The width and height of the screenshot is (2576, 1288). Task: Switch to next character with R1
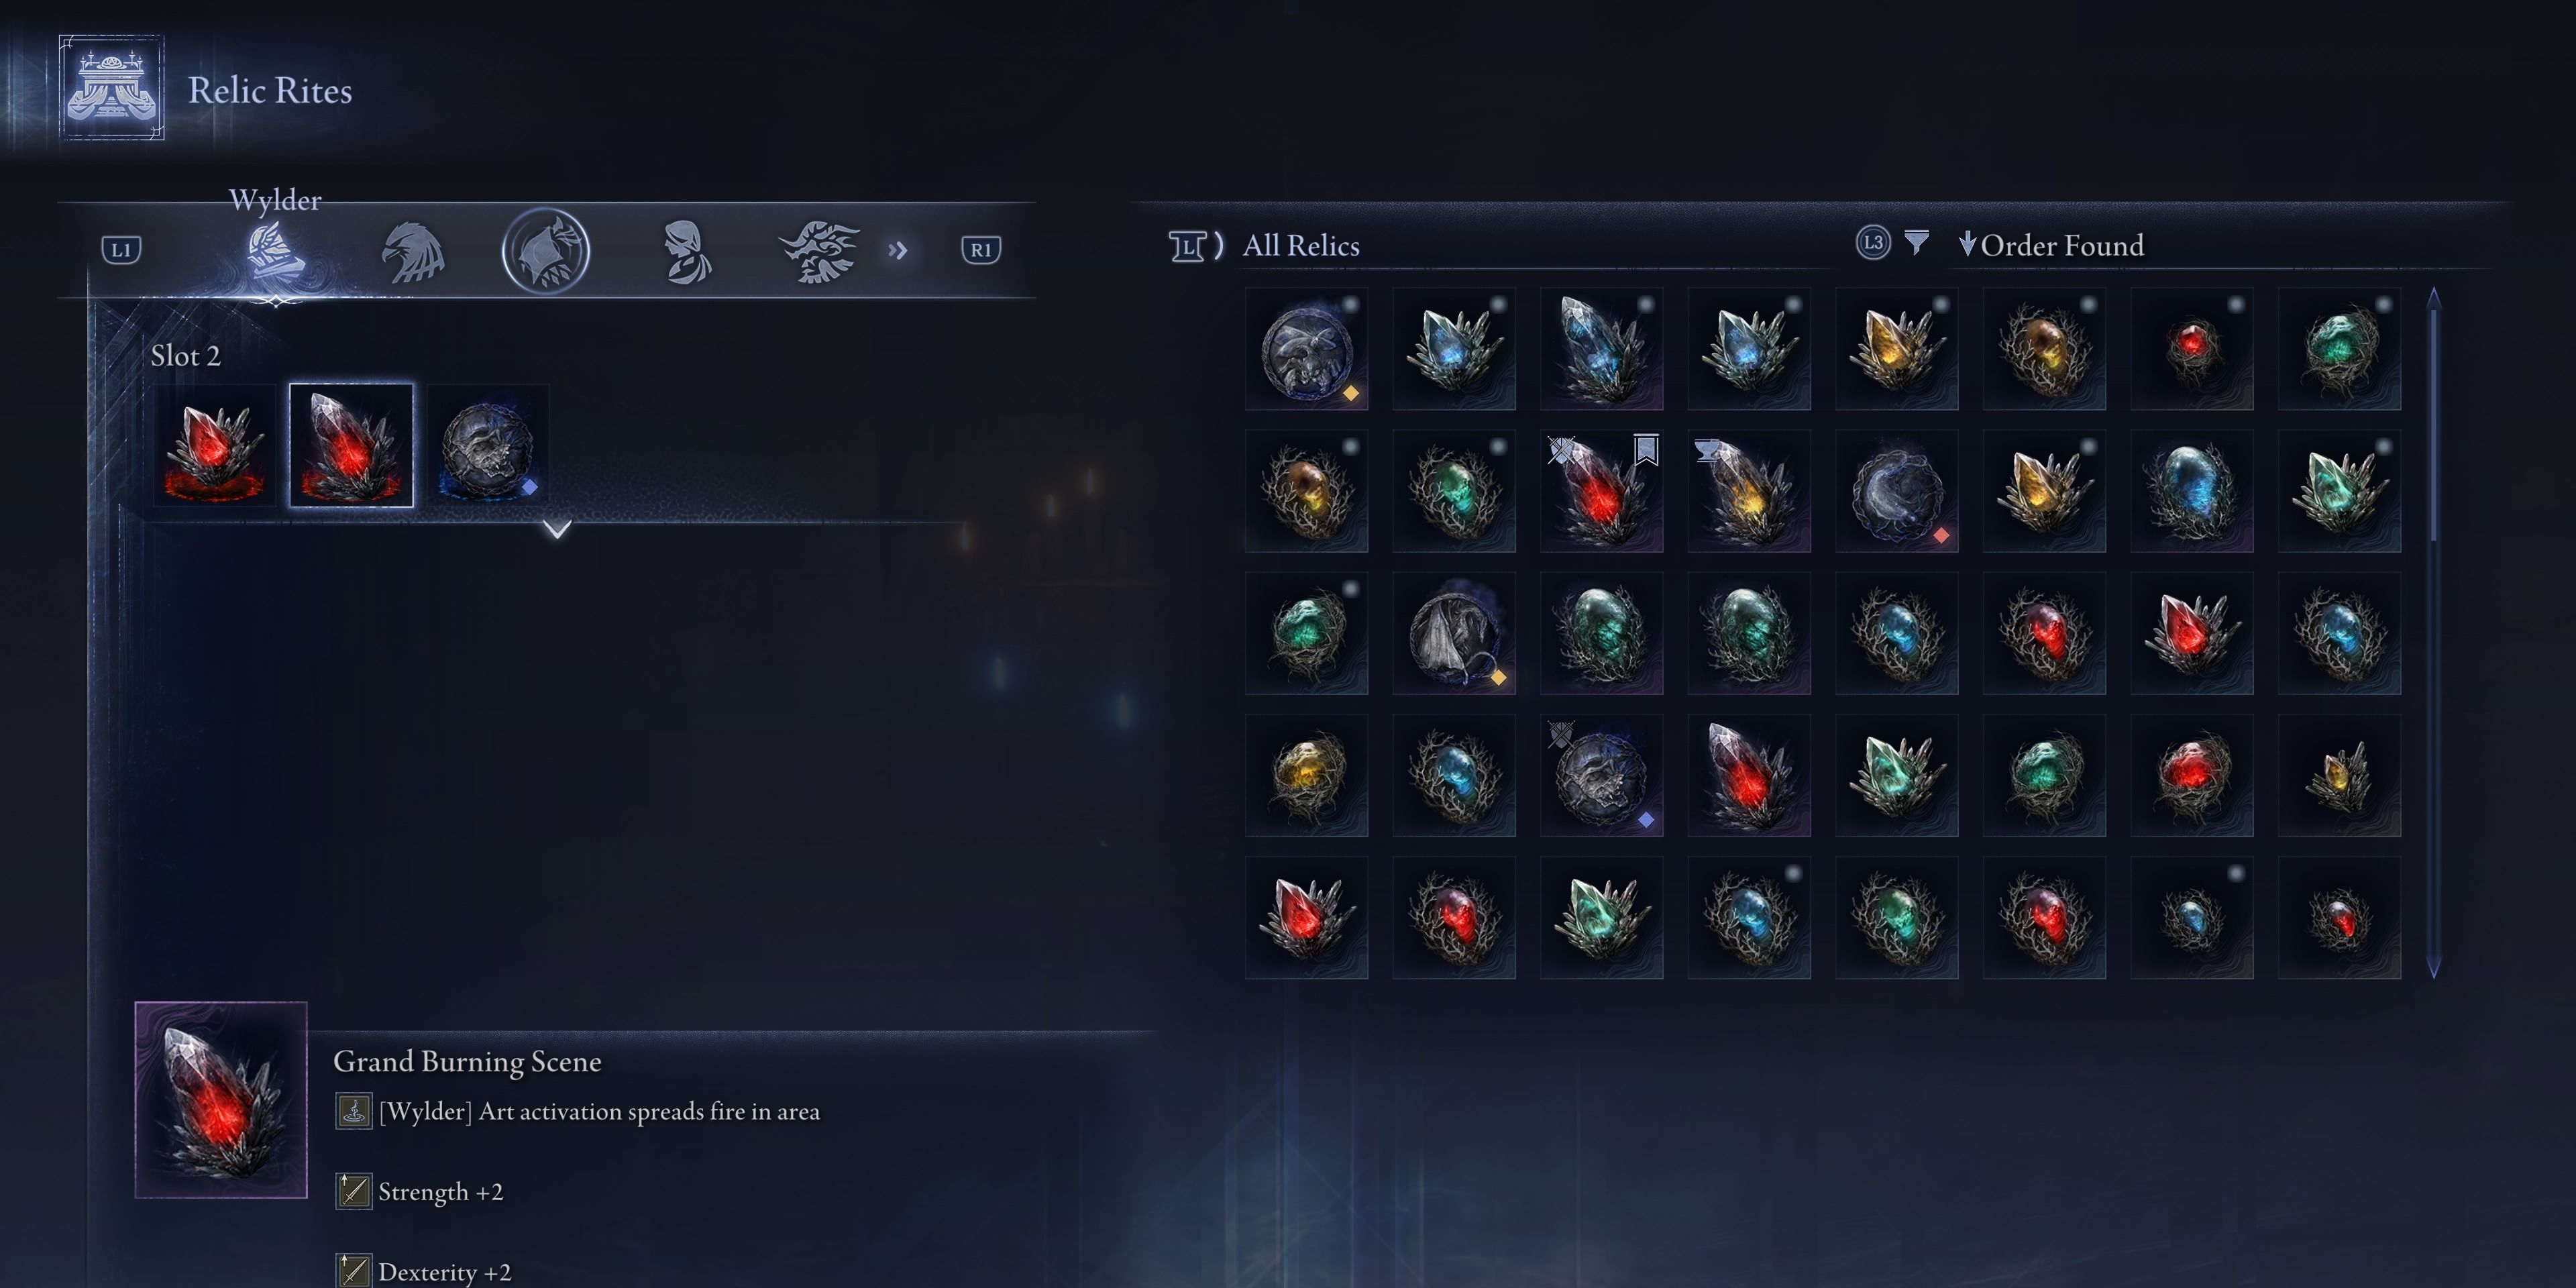click(x=981, y=250)
